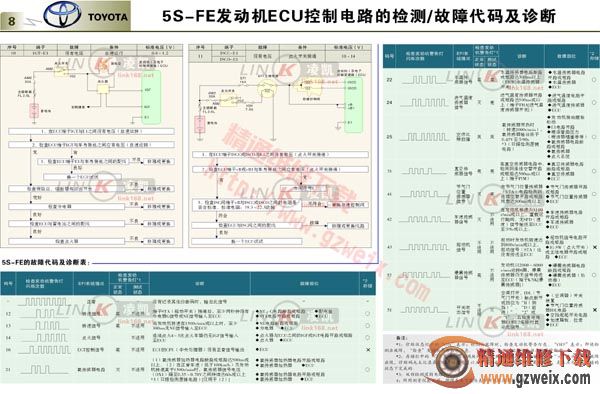The height and width of the screenshot is (394, 600).
Task: Click the pulse waveform for code 25
Action: click(x=425, y=137)
